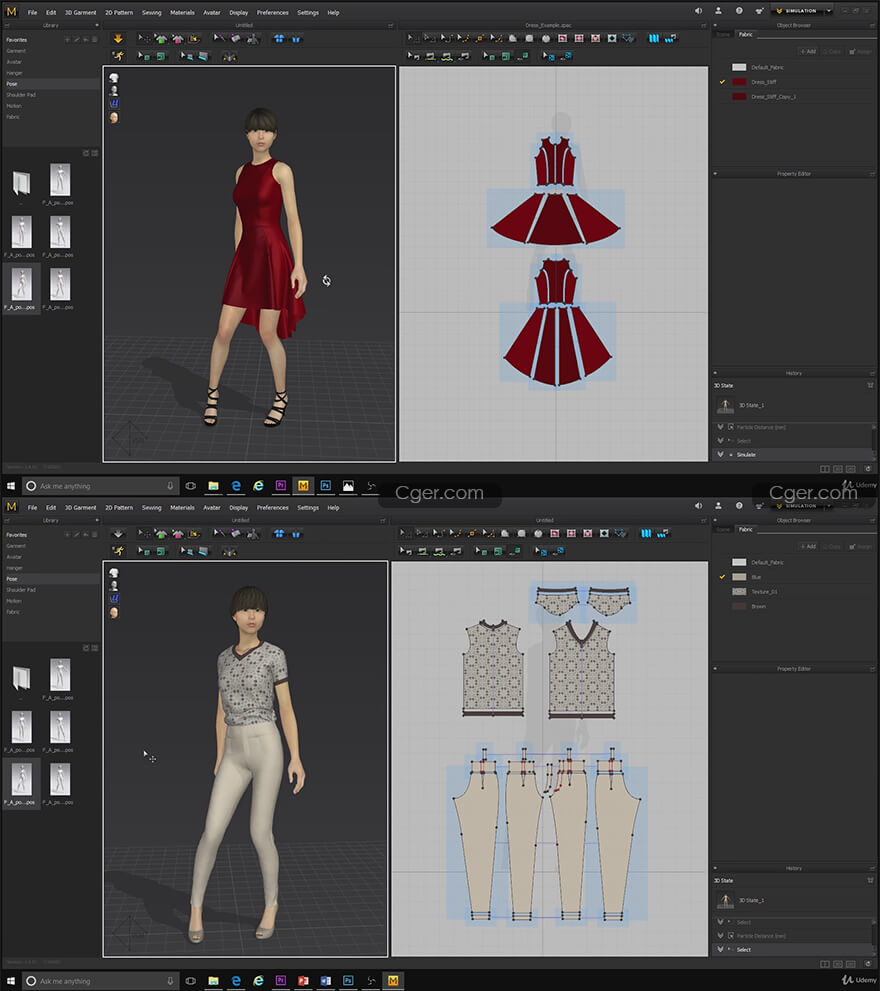The image size is (880, 991).
Task: Open Photoshop from the upper Windows taskbar
Action: point(326,486)
